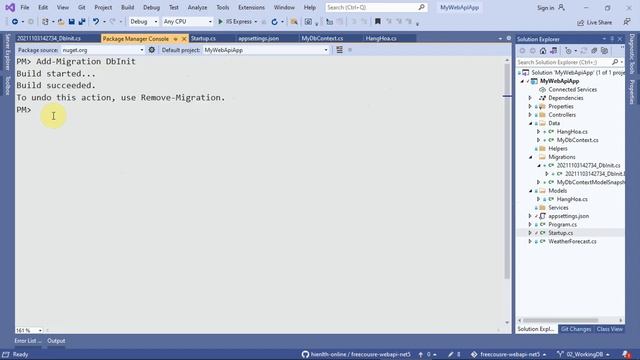Open the Server Explorer side tab
Screen dimensions: 640x360
tap(7, 52)
